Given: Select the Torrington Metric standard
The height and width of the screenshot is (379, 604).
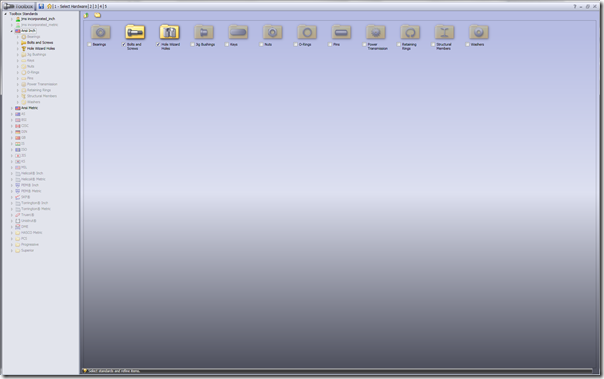Looking at the screenshot, I should 36,209.
